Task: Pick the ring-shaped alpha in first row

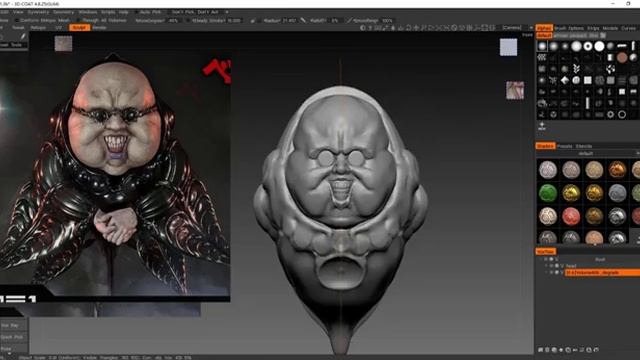Action: pyautogui.click(x=588, y=46)
